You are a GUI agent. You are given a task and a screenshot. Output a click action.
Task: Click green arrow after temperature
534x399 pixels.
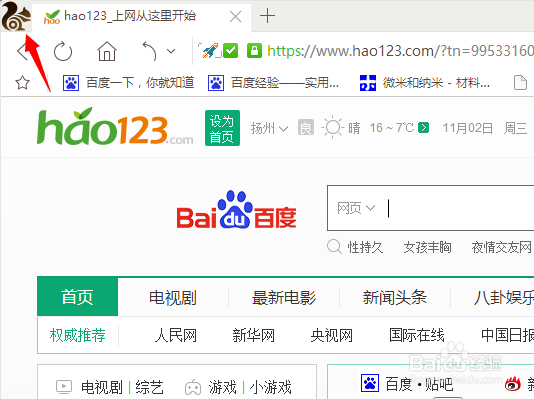423,128
